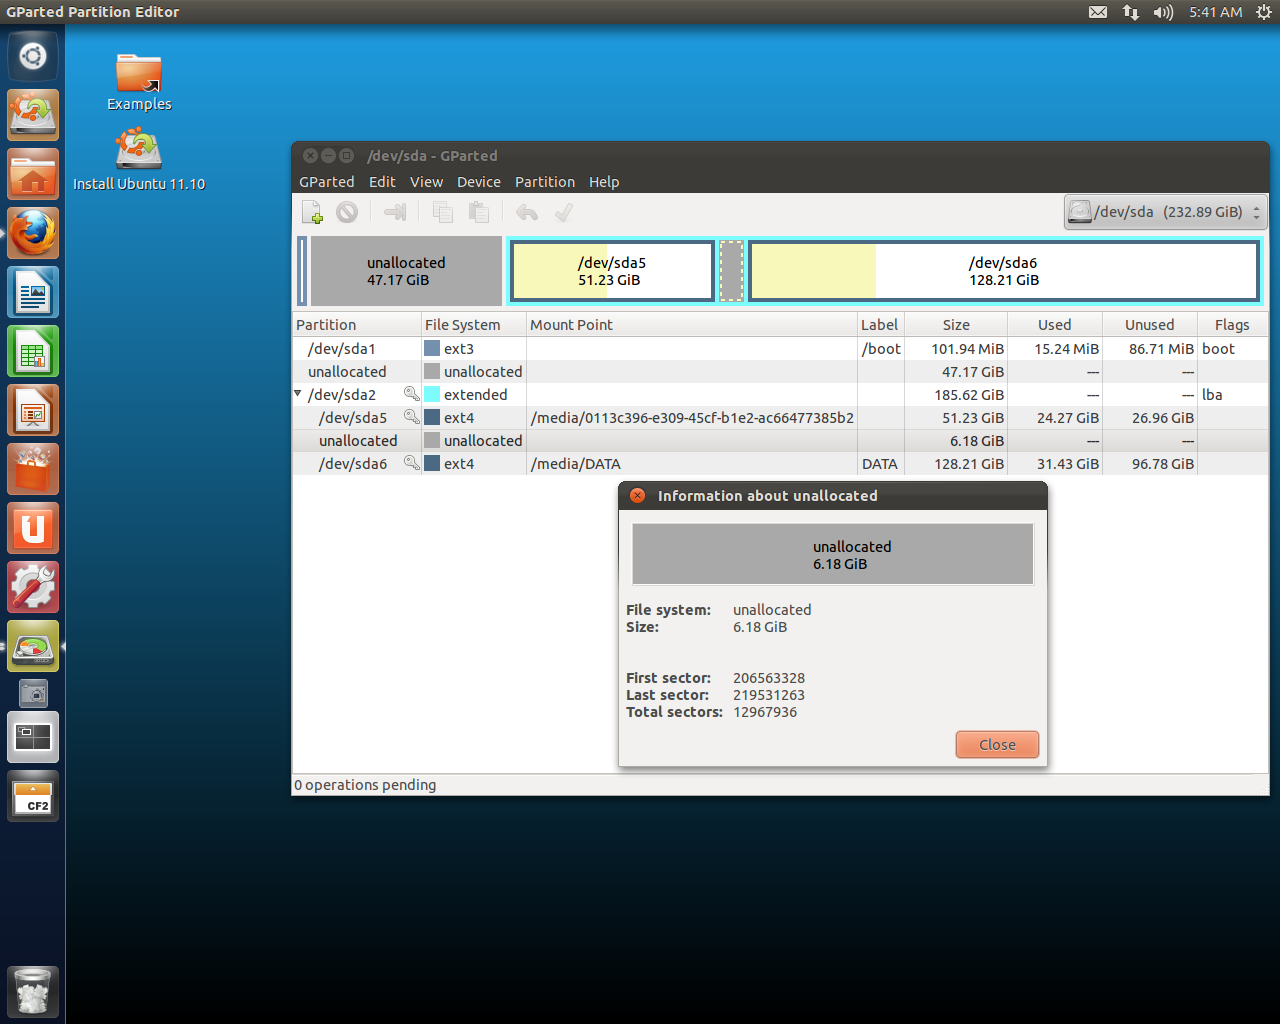This screenshot has width=1280, height=1024.
Task: Click the Delete partition toolbar icon
Action: [x=347, y=212]
